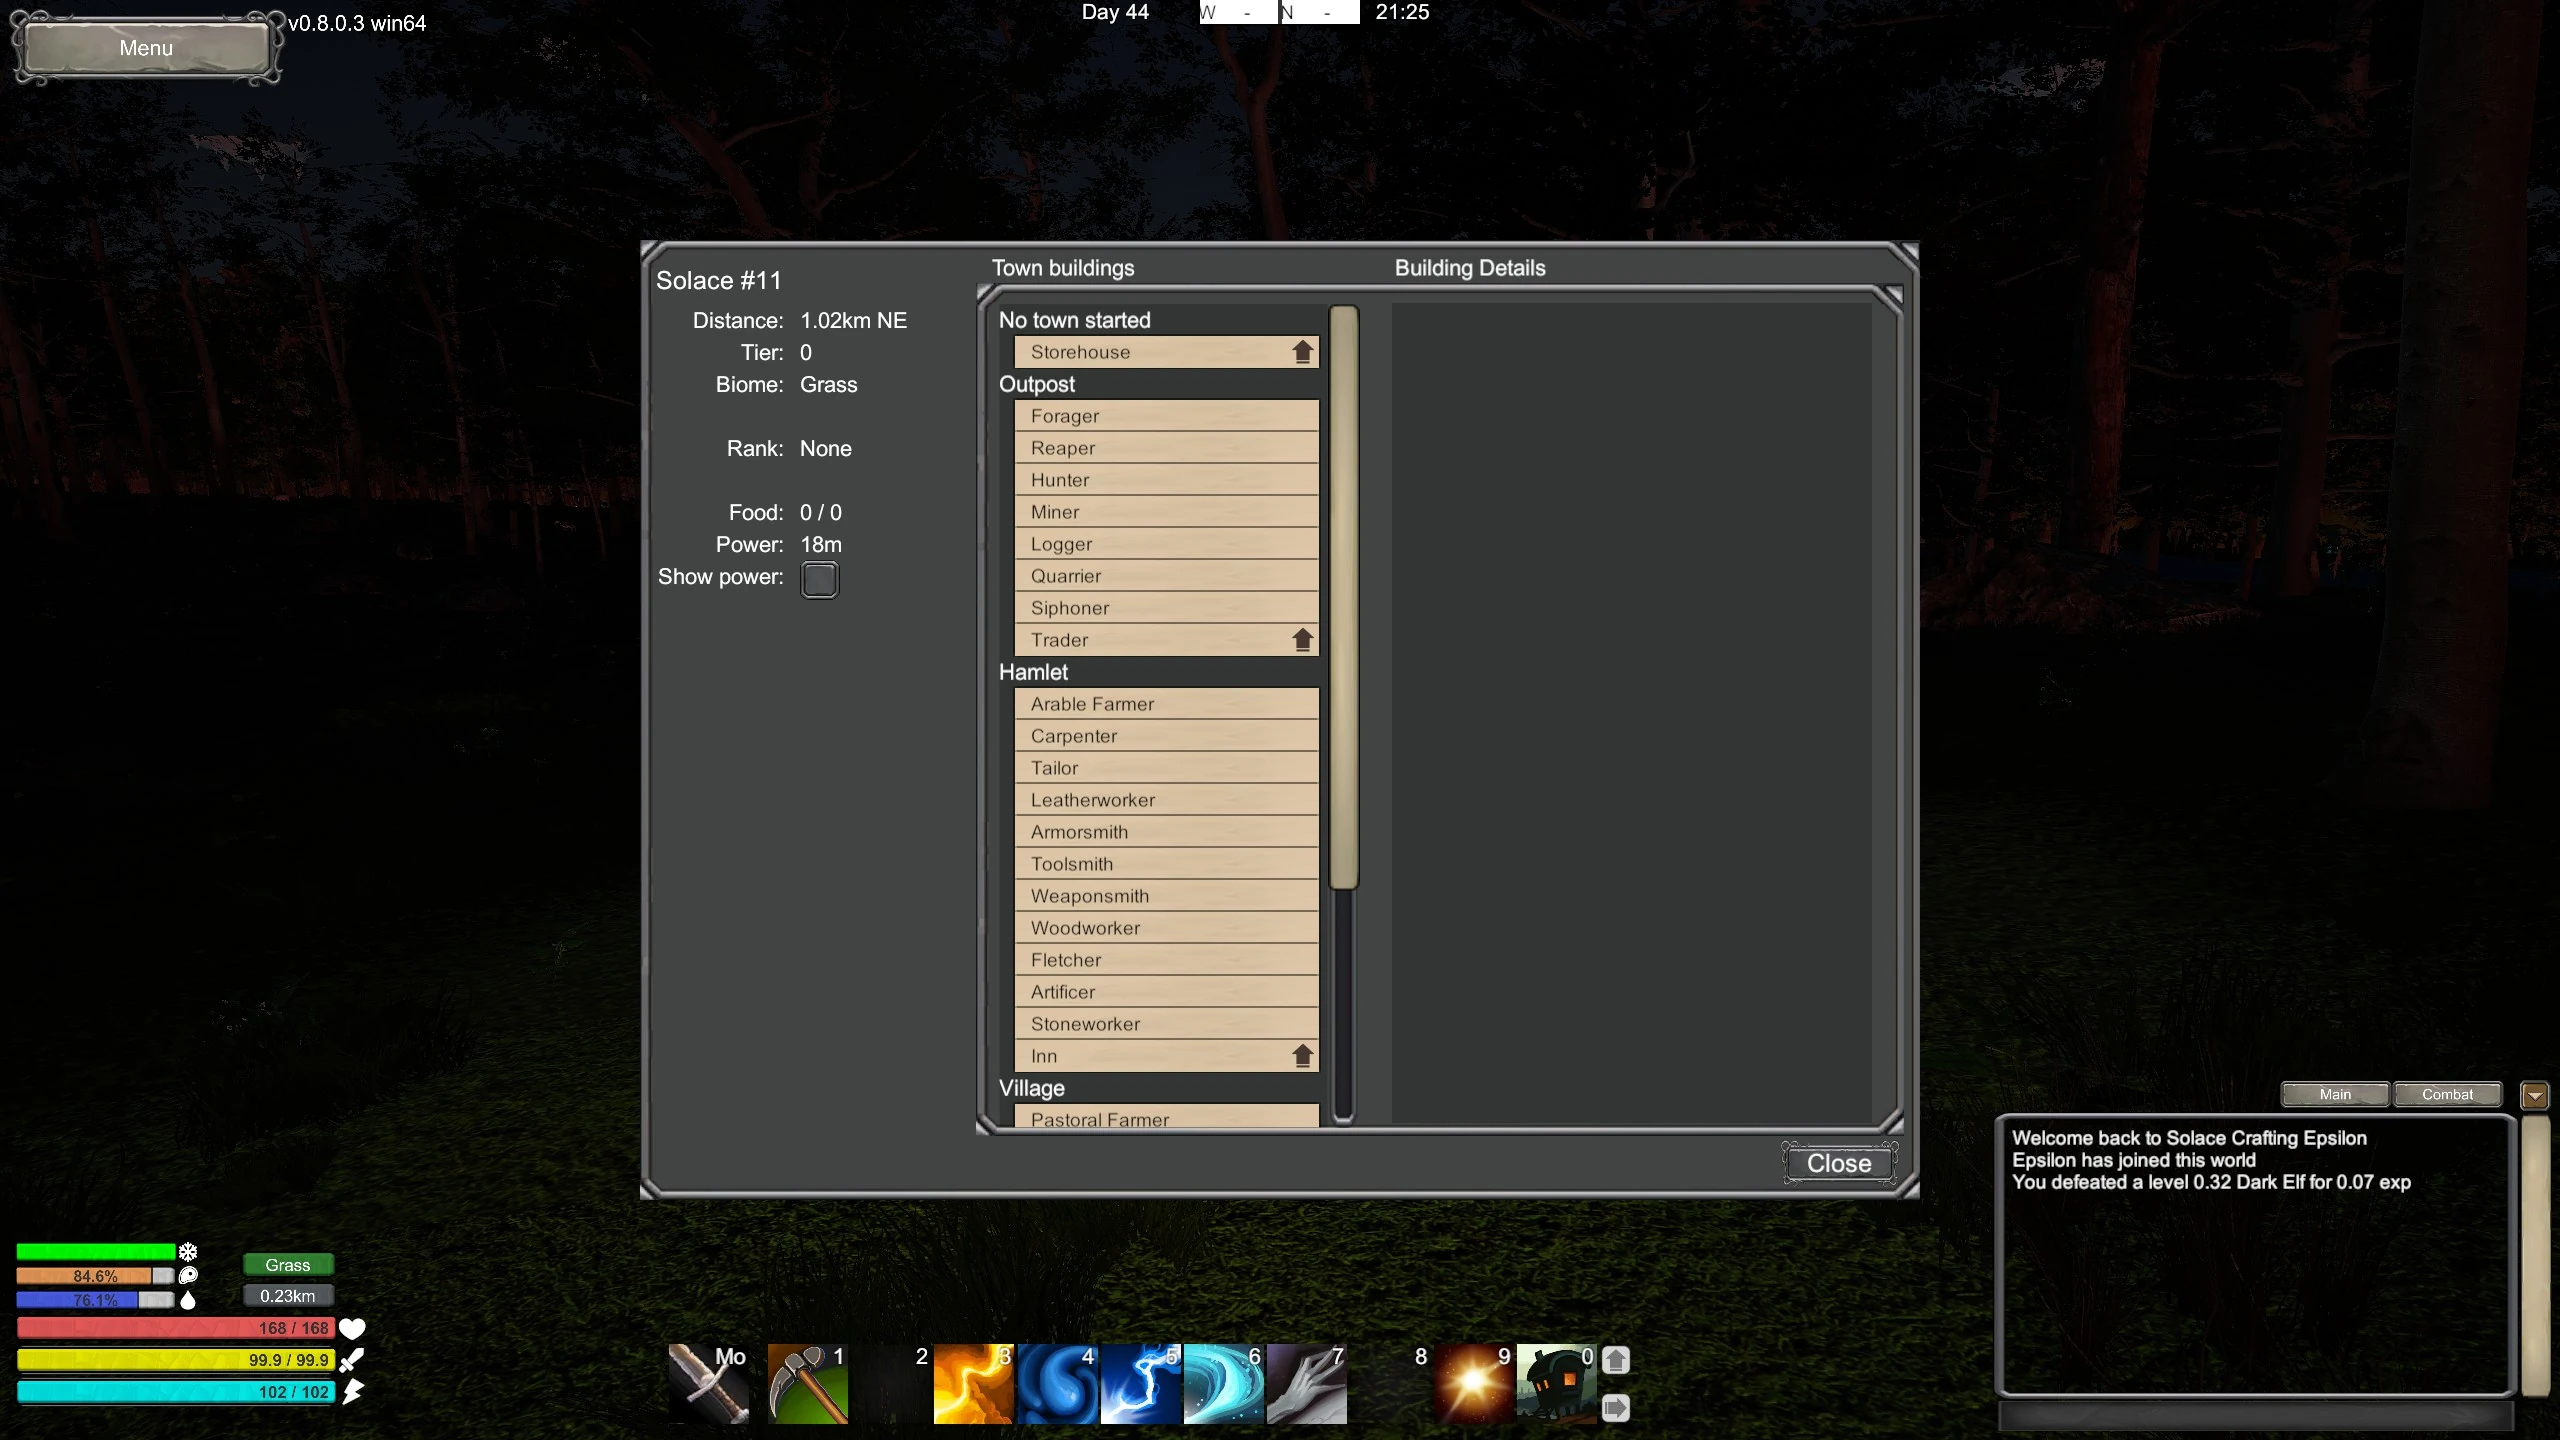Select the pickaxe in hotbar slot 1

tap(807, 1383)
